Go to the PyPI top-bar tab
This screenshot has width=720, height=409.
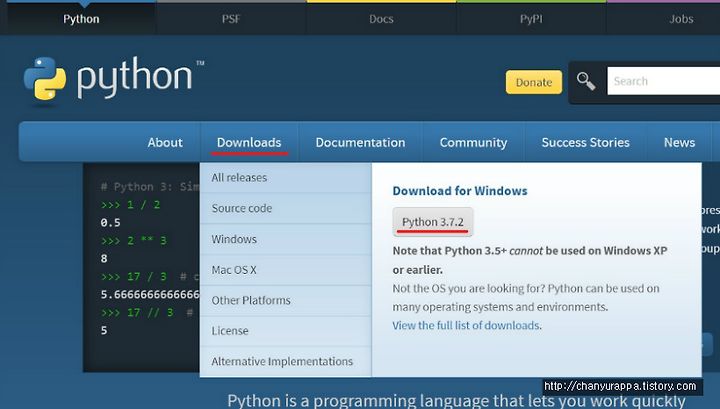click(531, 19)
